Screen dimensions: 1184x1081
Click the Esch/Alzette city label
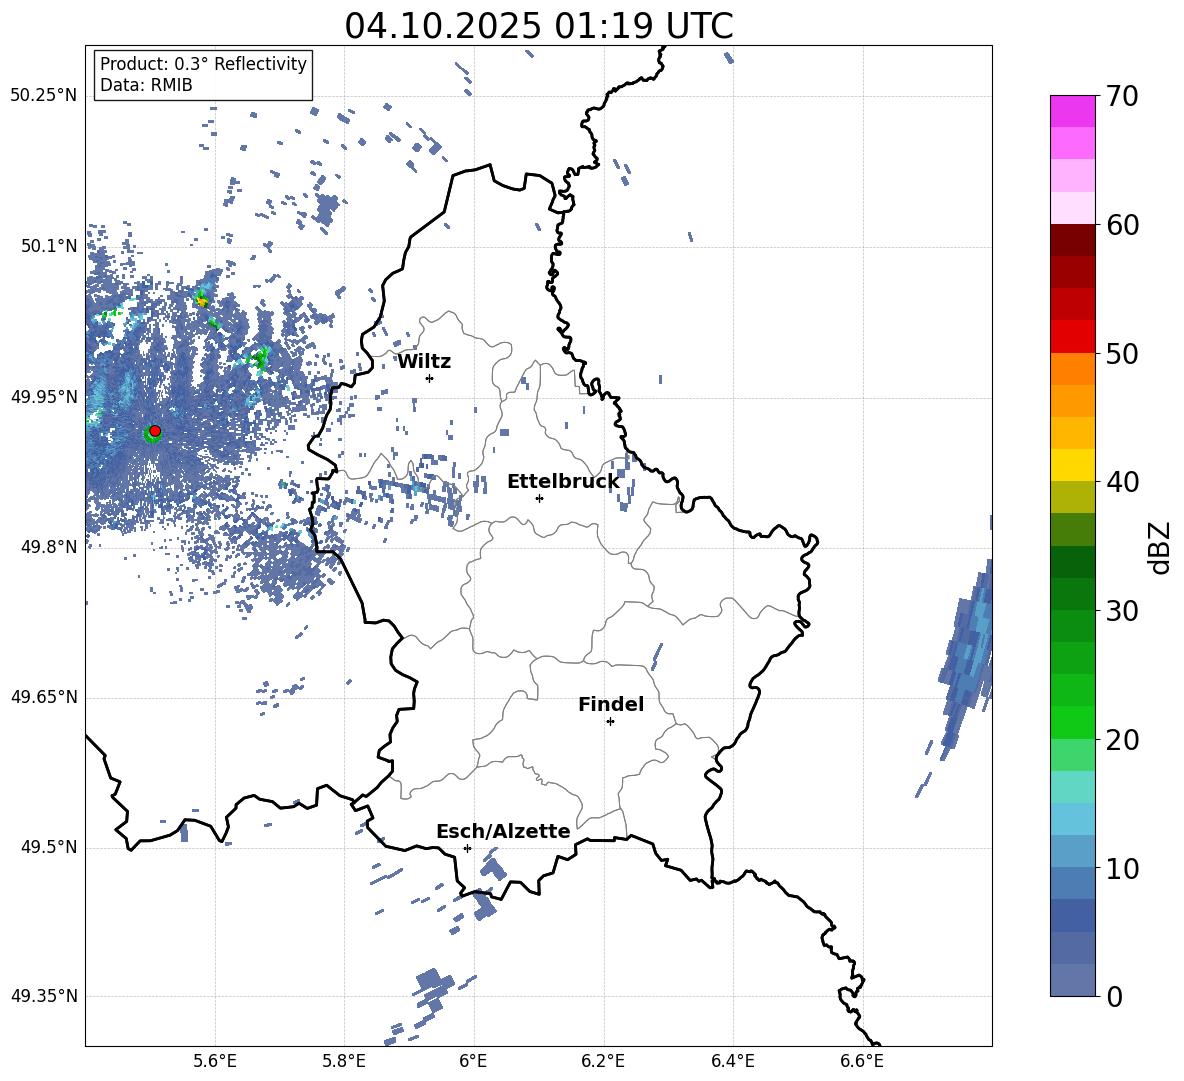click(503, 831)
